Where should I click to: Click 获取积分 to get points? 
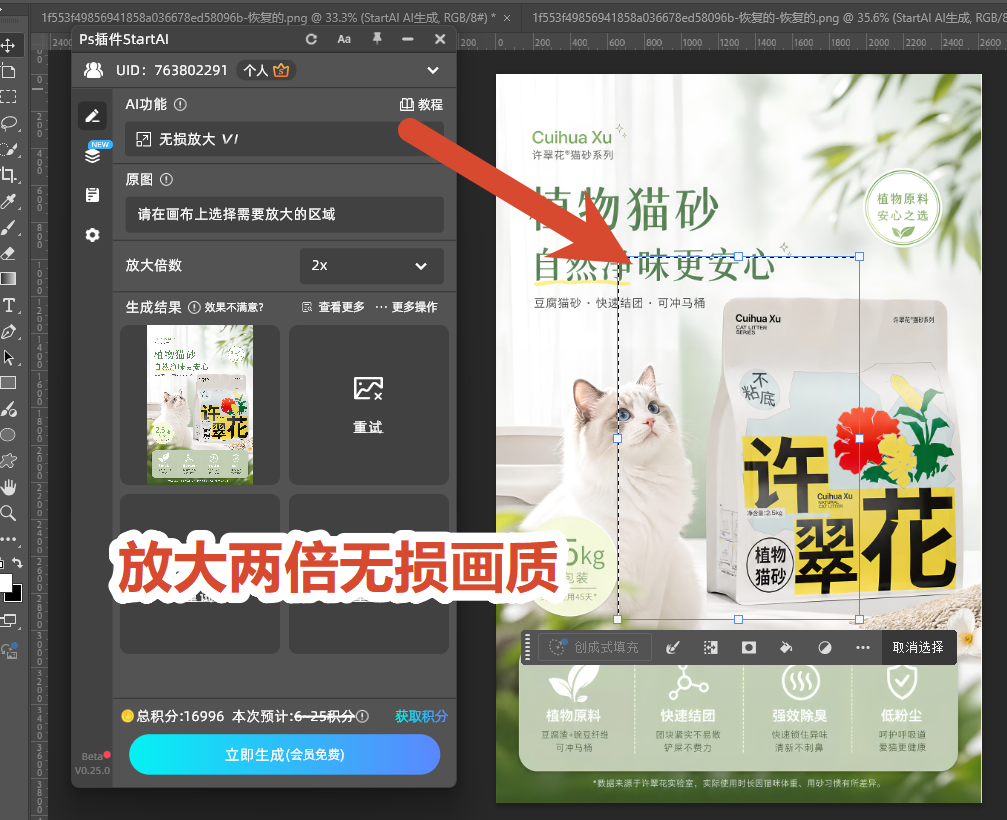(x=421, y=716)
